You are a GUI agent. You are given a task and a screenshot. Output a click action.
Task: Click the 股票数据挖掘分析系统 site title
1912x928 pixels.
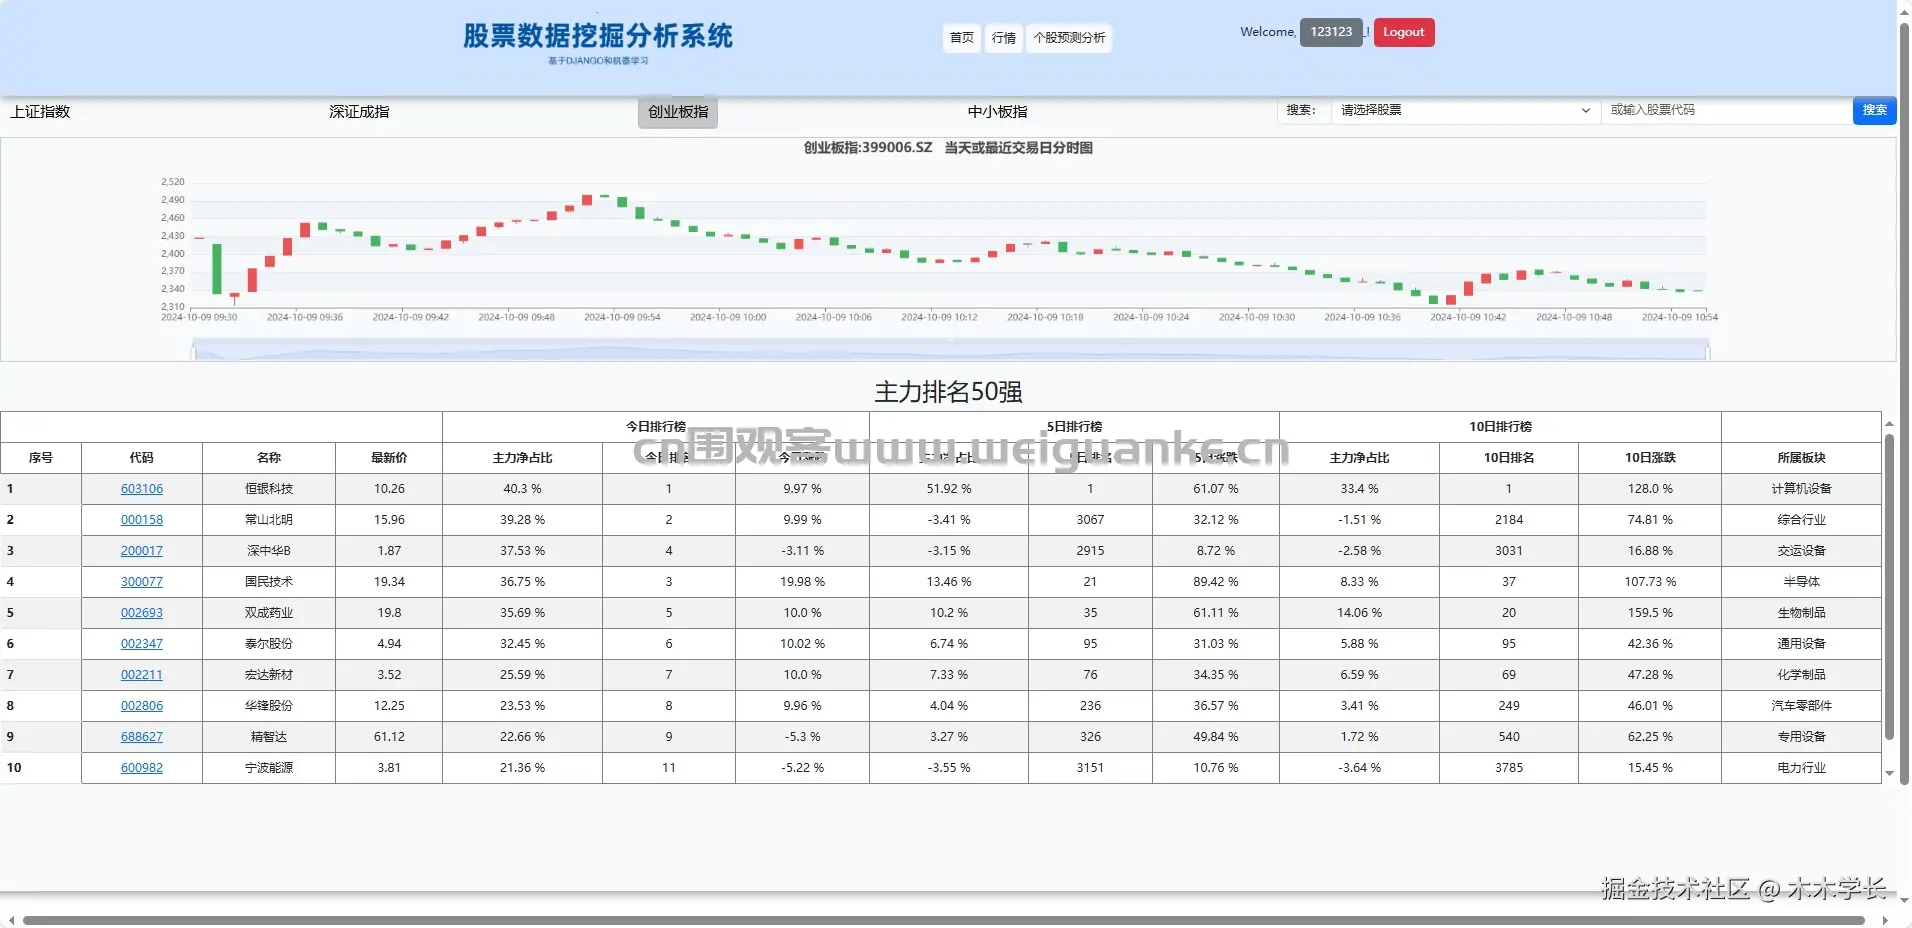(x=598, y=36)
